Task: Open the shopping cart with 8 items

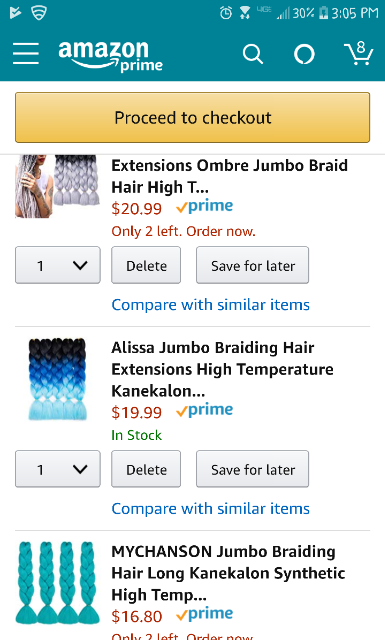Action: (359, 53)
